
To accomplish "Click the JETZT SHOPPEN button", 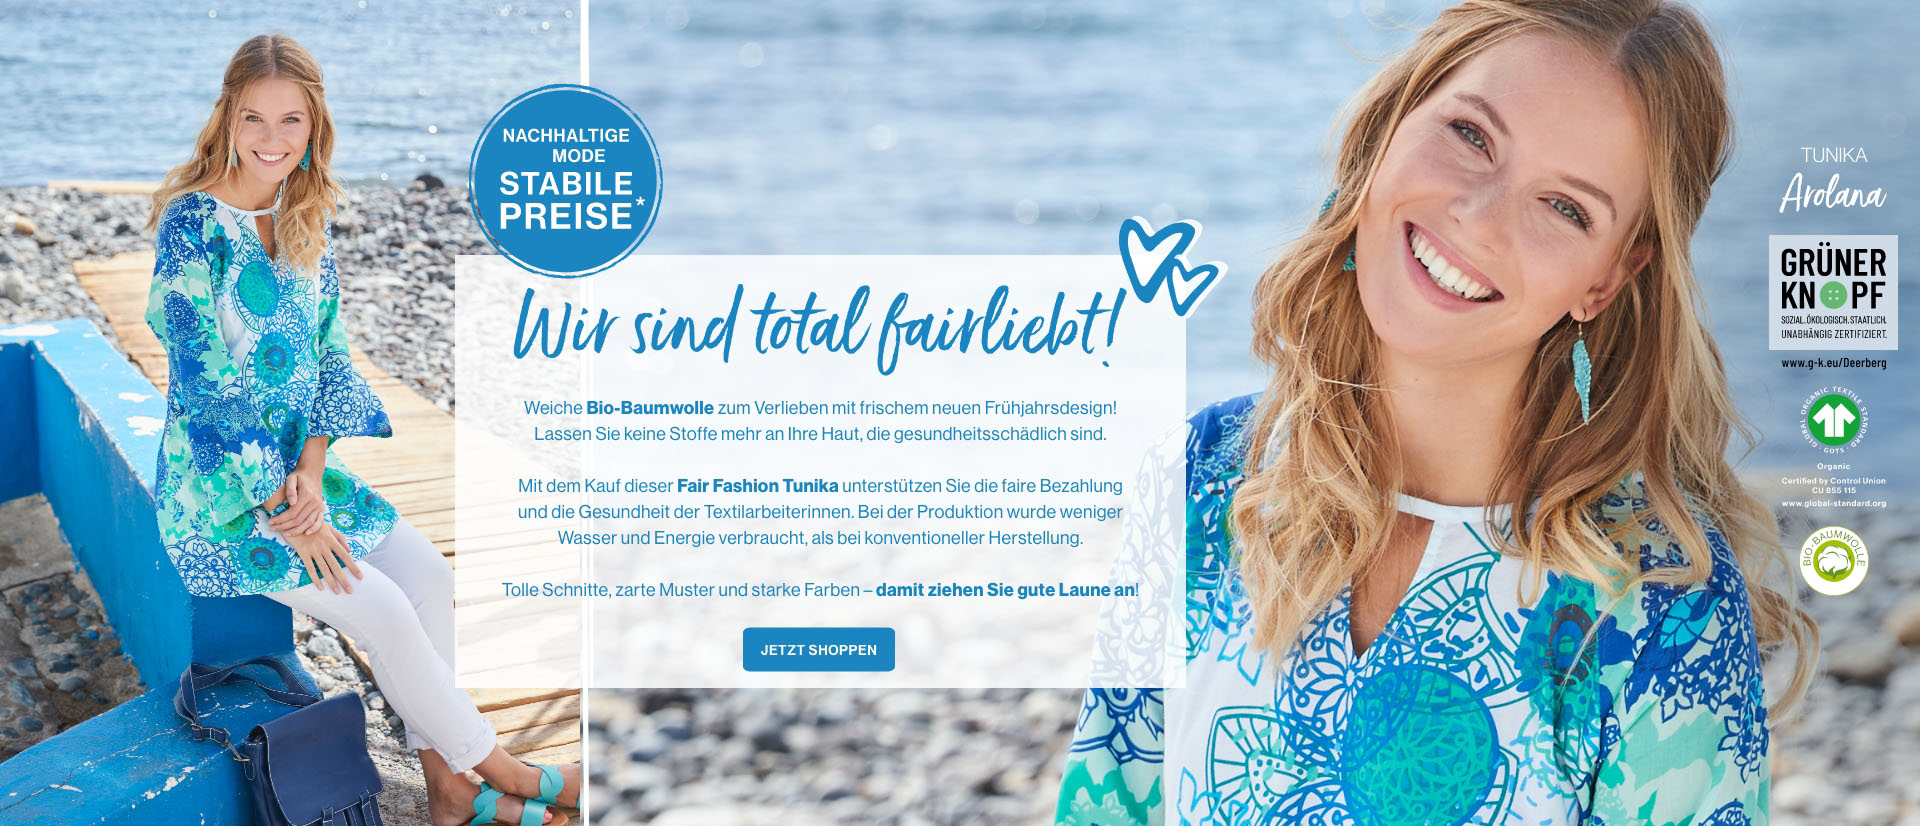I will point(818,649).
